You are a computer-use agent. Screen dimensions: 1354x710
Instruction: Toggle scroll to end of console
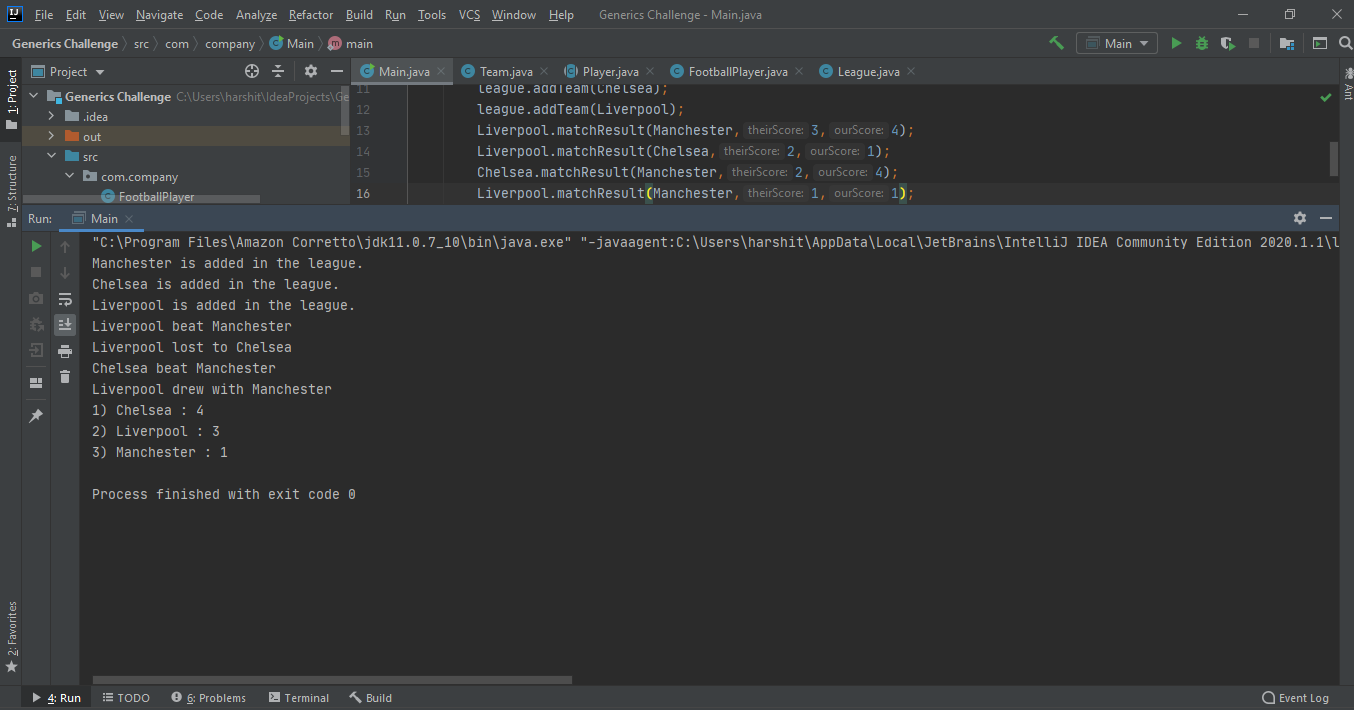pyautogui.click(x=65, y=324)
